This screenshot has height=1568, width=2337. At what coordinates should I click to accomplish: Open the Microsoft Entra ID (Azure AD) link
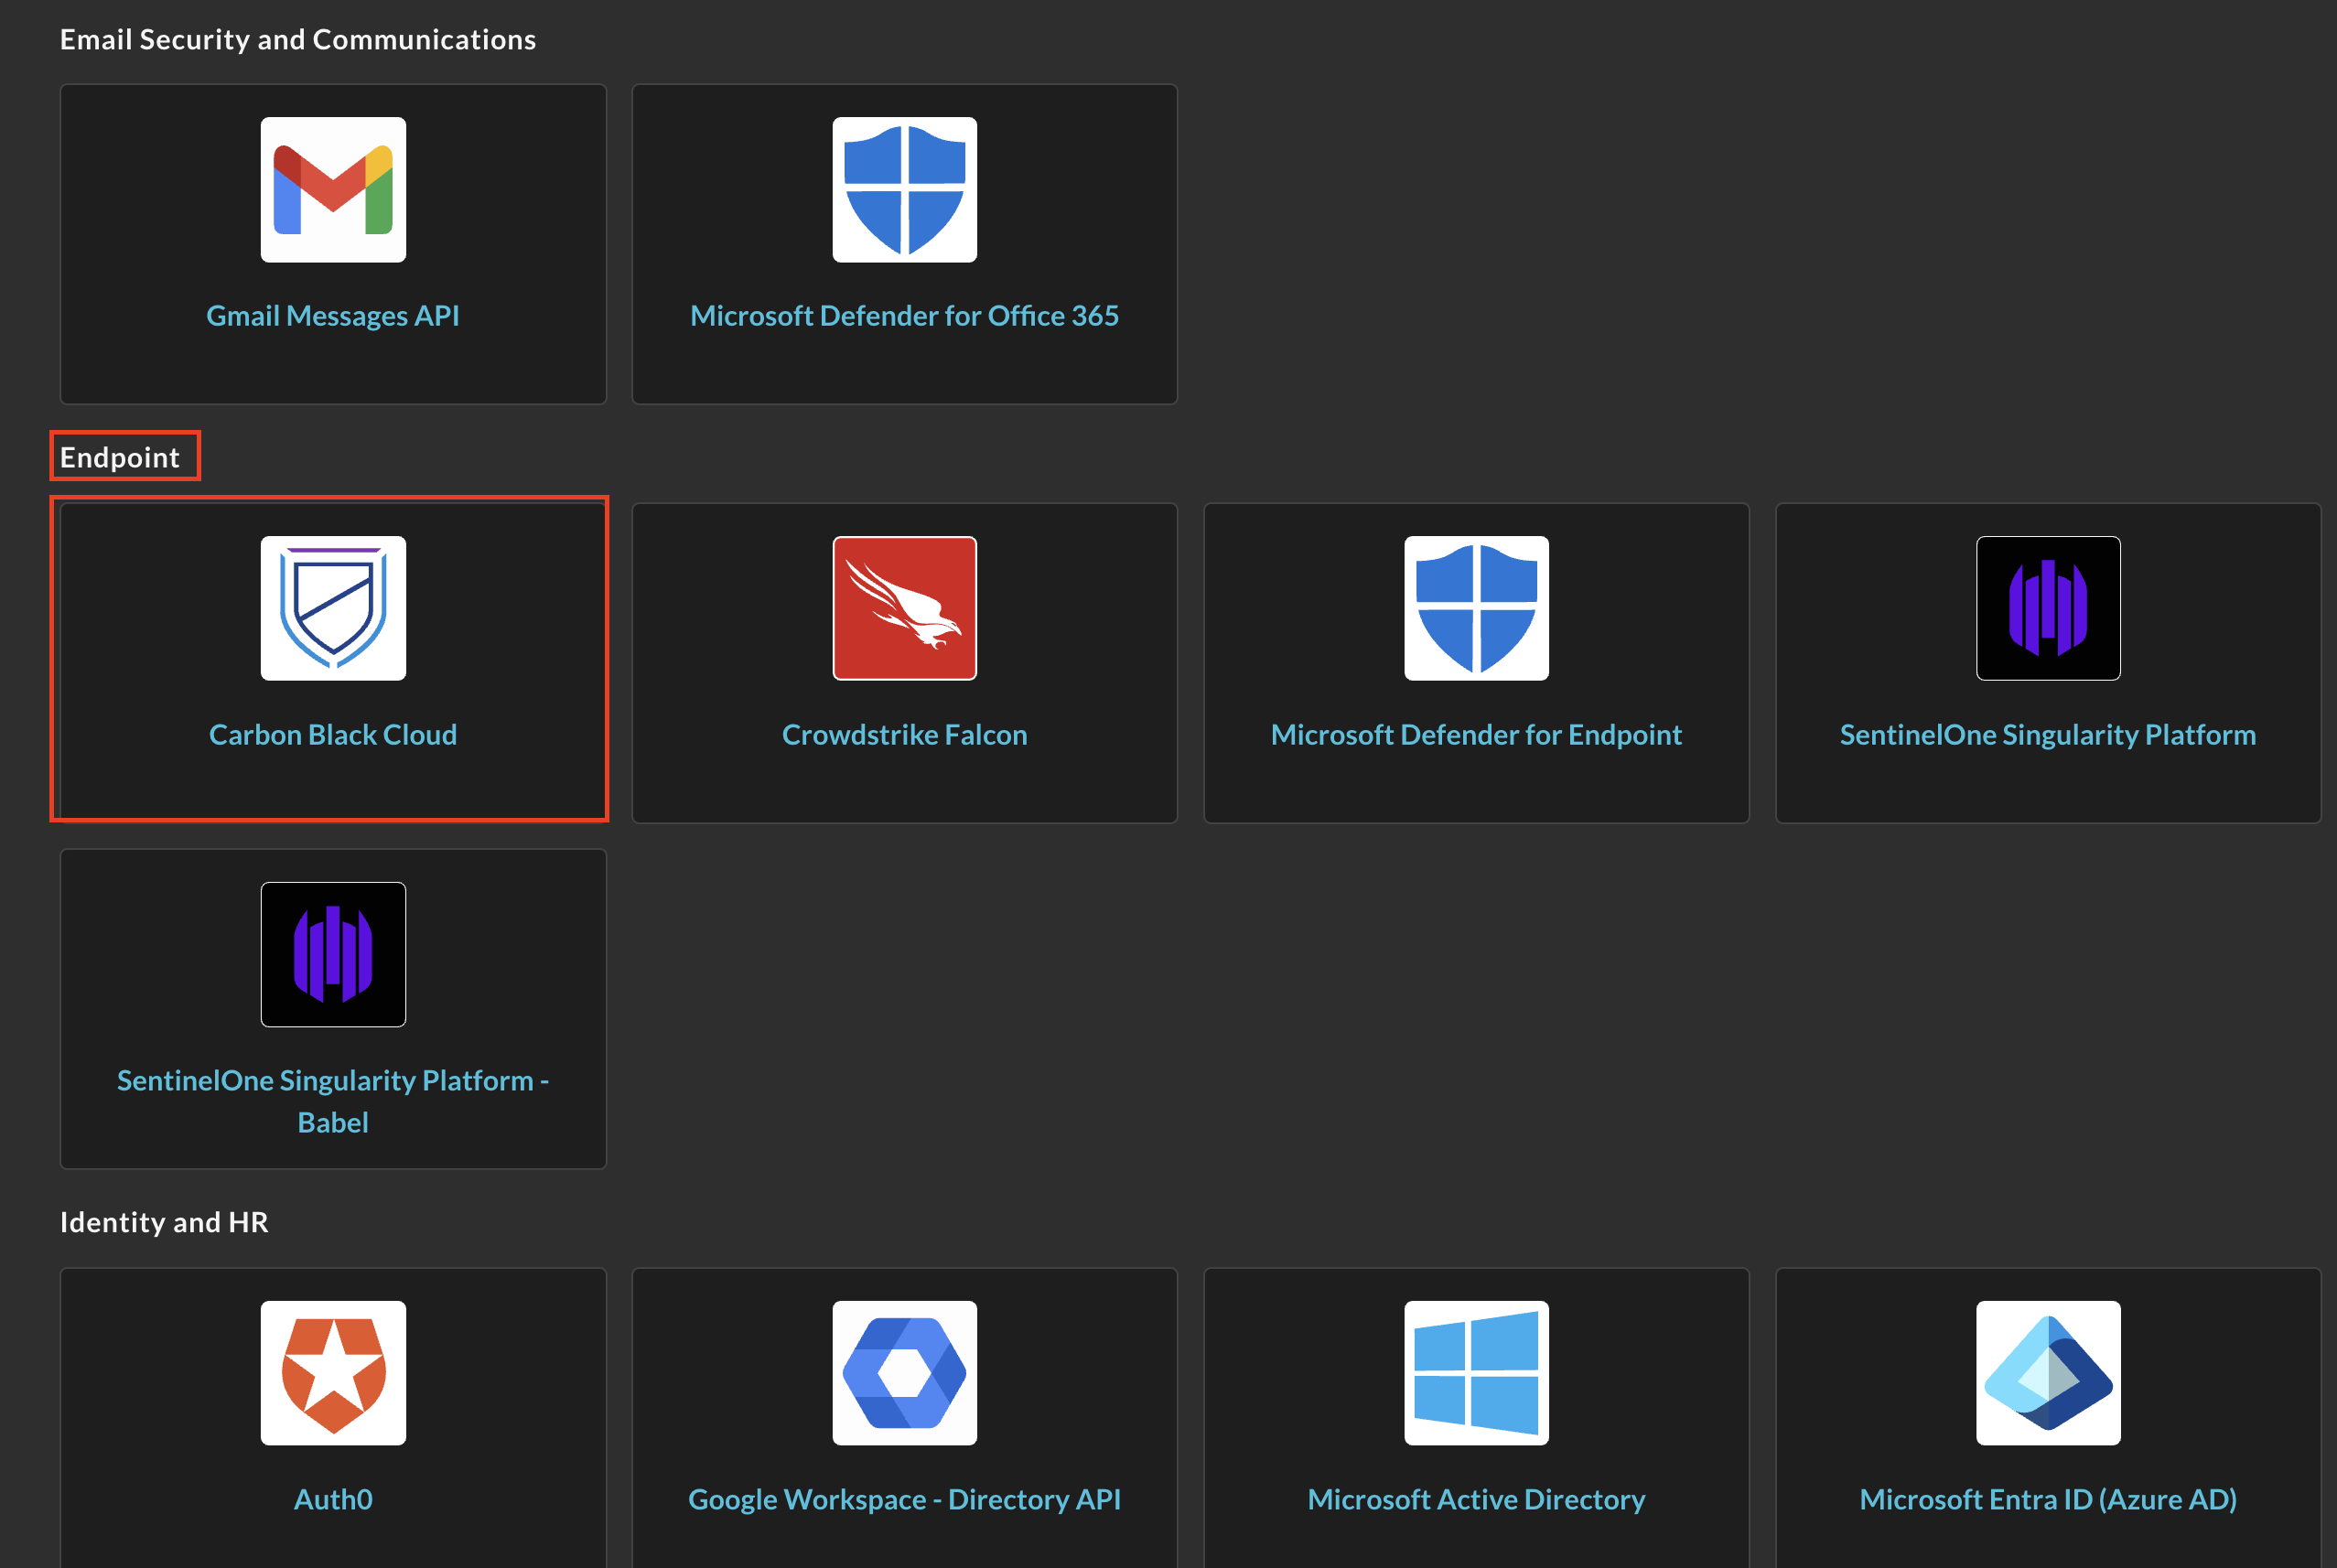[2047, 1499]
